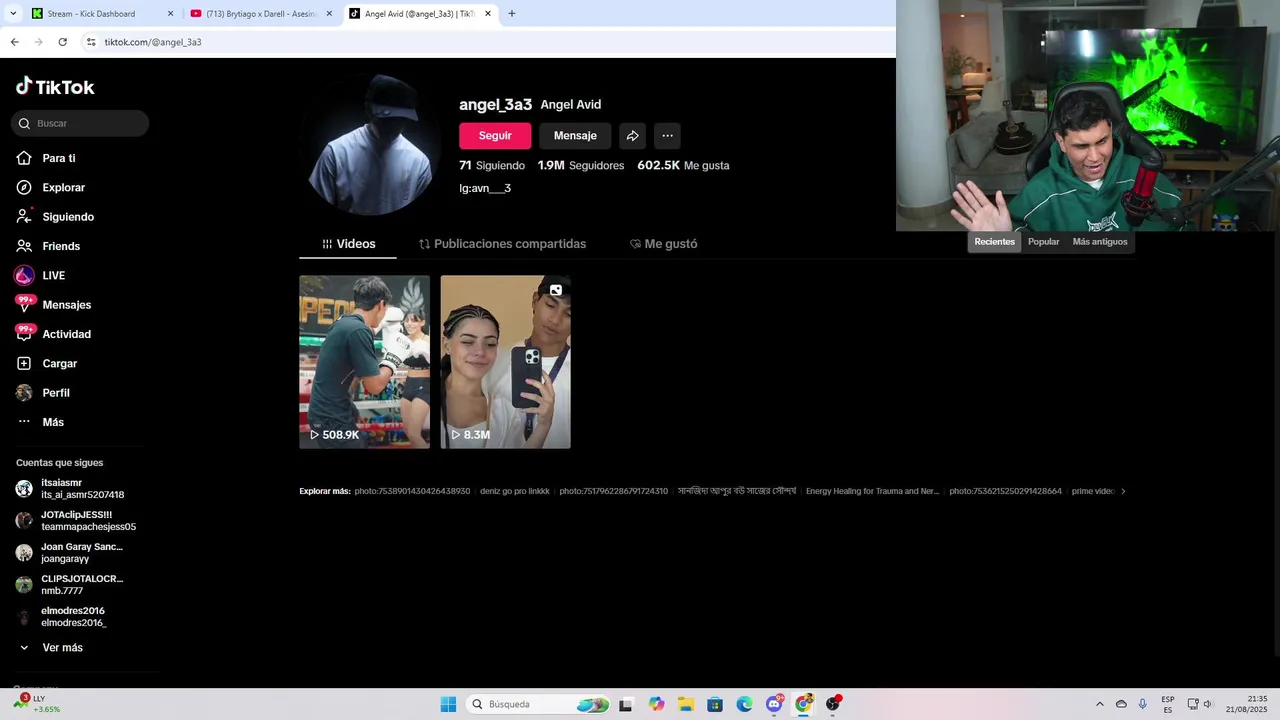Open angel_3a3 profile picture
The height and width of the screenshot is (720, 1280).
point(370,145)
